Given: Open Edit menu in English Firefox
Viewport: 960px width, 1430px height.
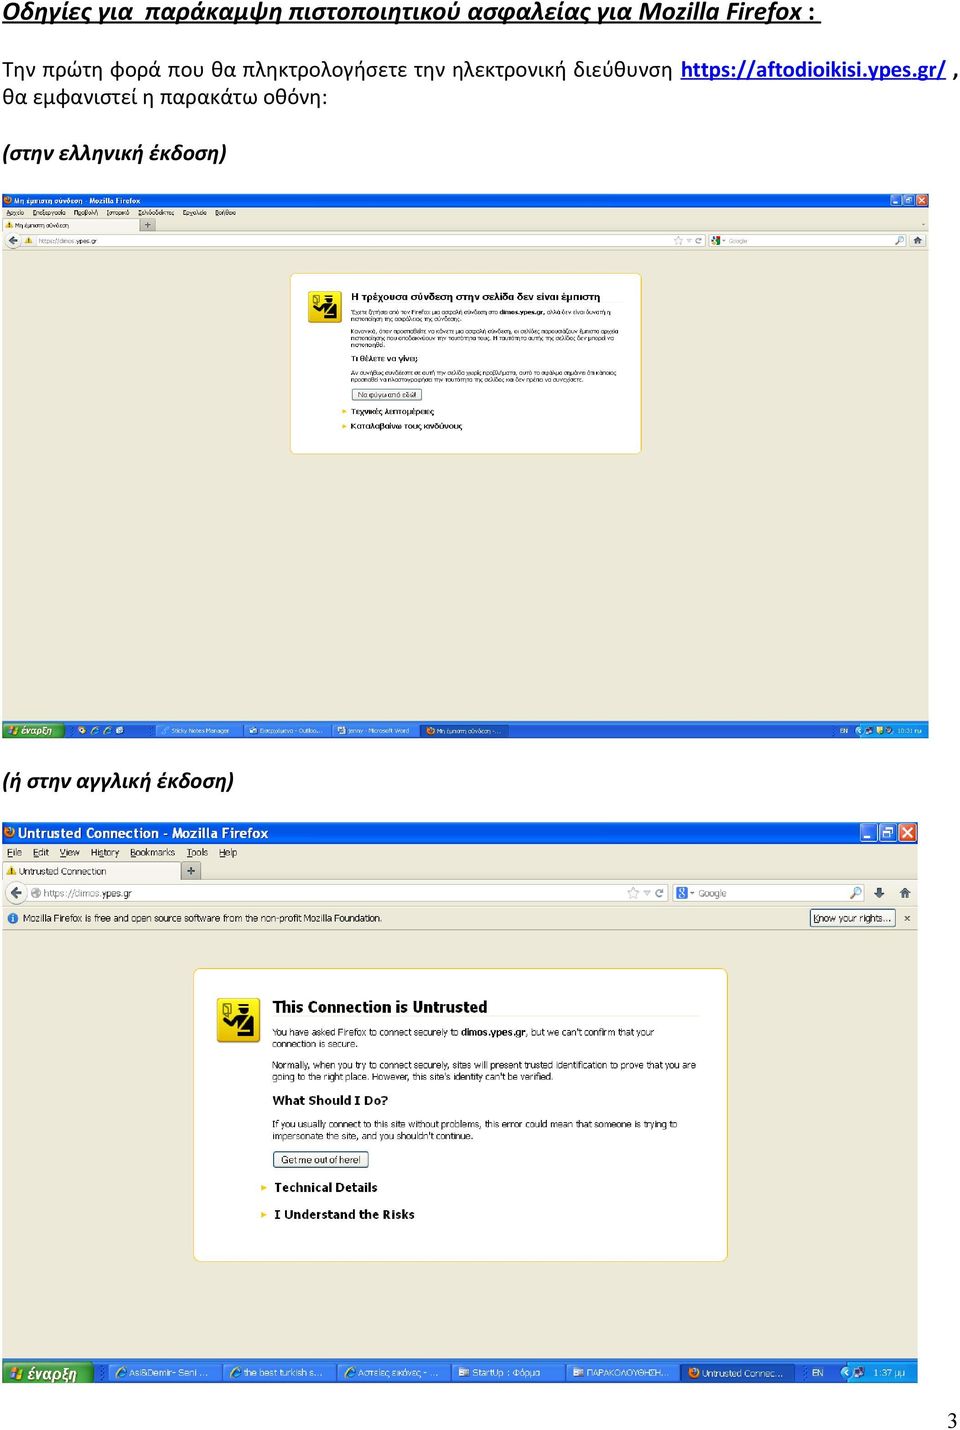Looking at the screenshot, I should point(41,853).
